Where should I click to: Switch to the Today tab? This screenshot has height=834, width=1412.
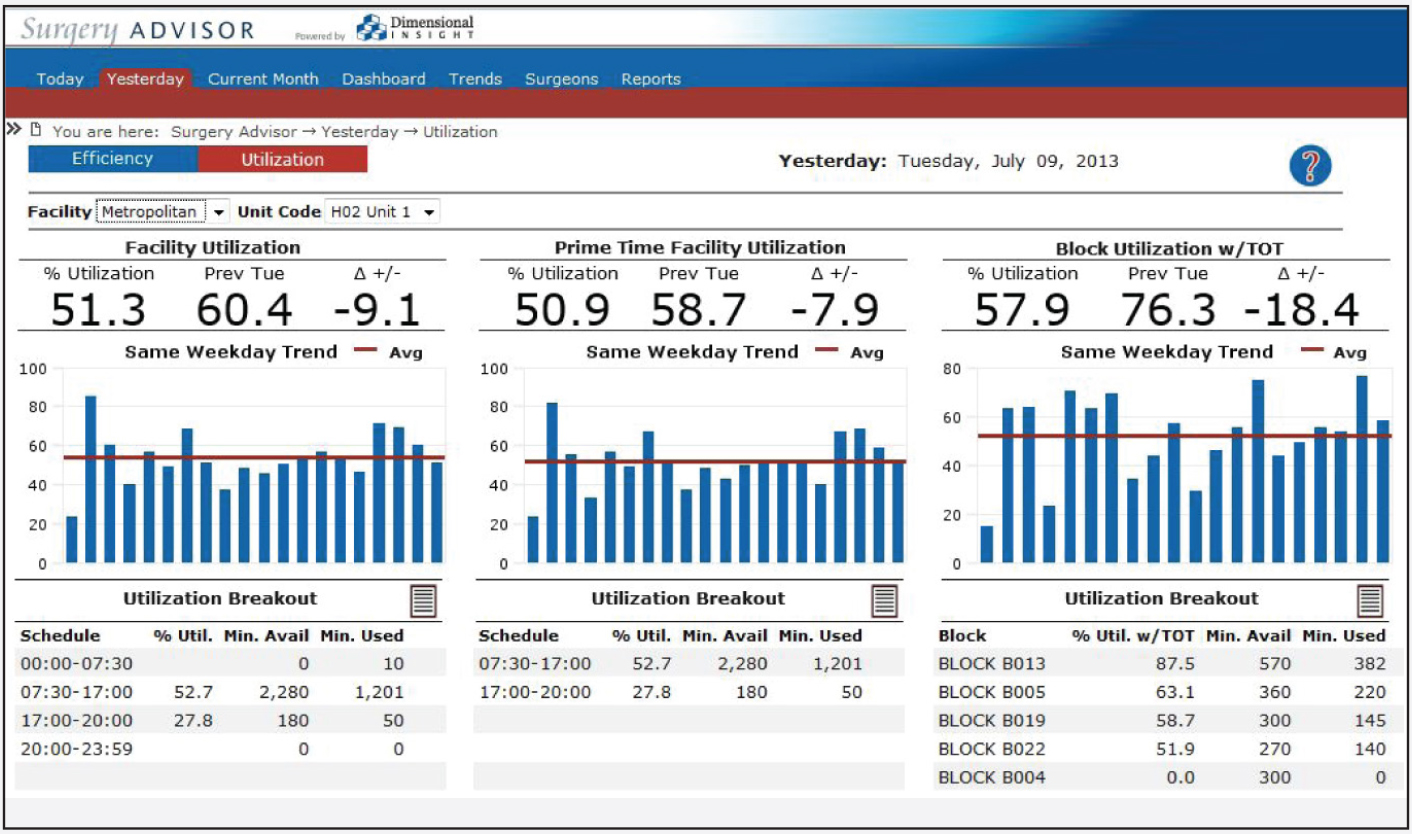[60, 79]
